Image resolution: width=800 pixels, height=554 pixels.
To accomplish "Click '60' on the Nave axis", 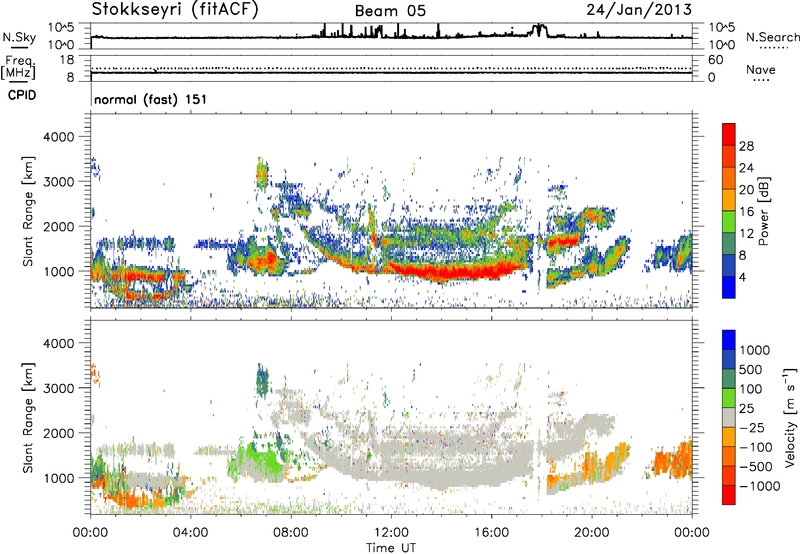I will click(715, 60).
